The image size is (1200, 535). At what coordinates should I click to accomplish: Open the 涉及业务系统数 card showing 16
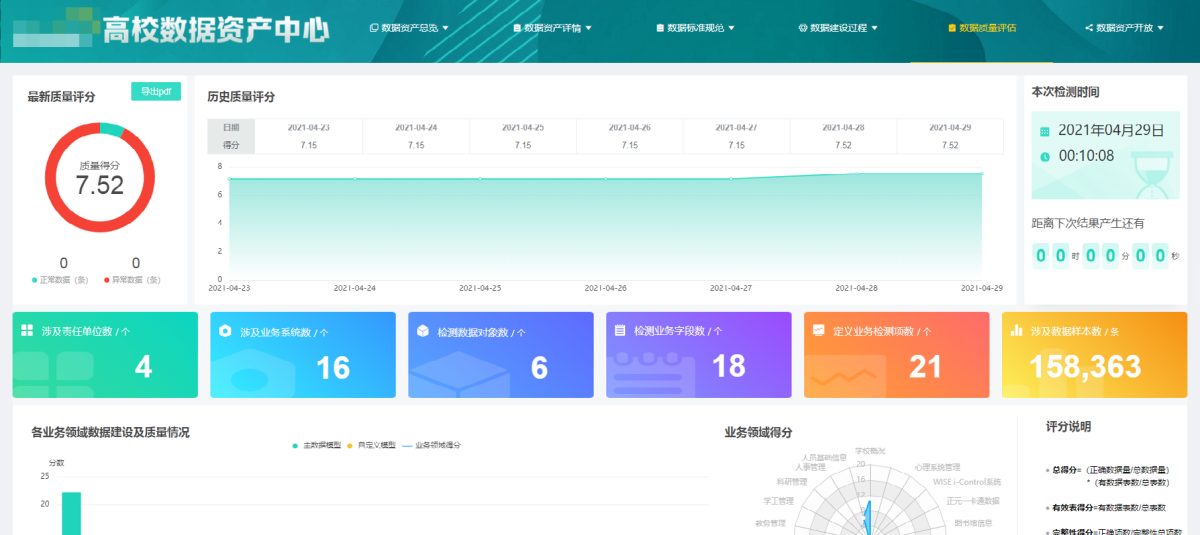coord(303,355)
